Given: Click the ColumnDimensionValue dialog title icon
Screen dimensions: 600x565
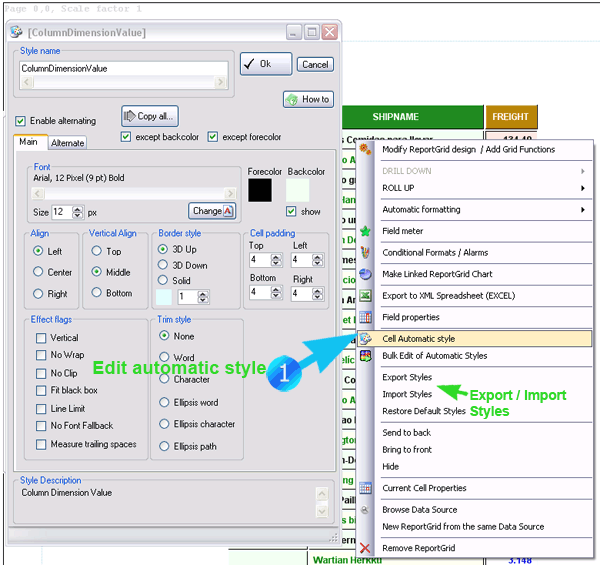Looking at the screenshot, I should 16,32.
